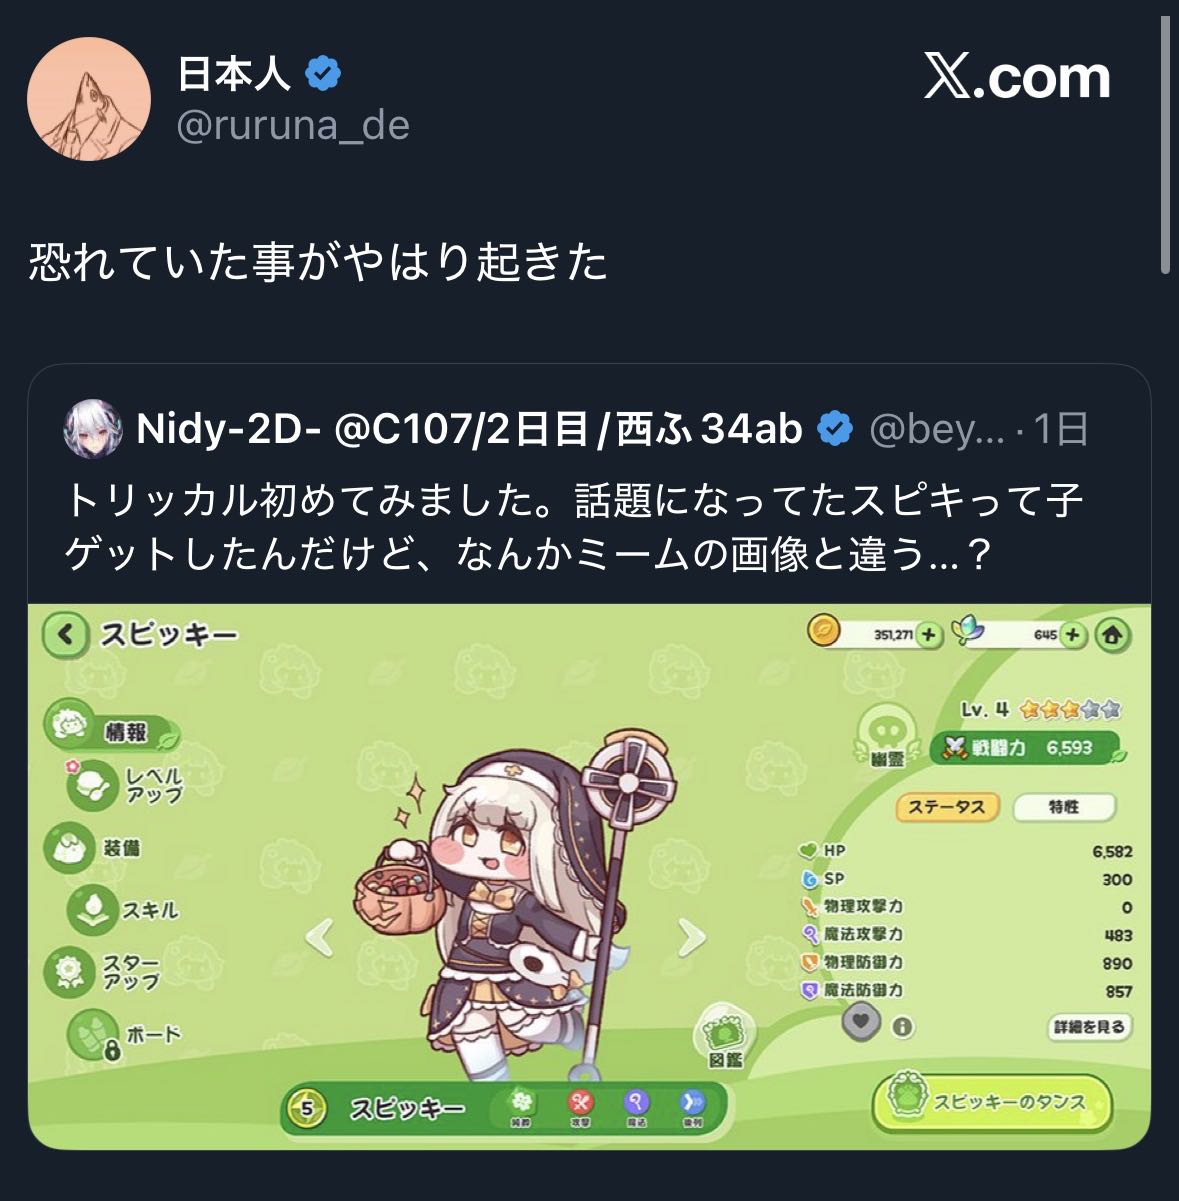Open the @ruruna_de handle link
1179x1201 pixels.
(293, 125)
